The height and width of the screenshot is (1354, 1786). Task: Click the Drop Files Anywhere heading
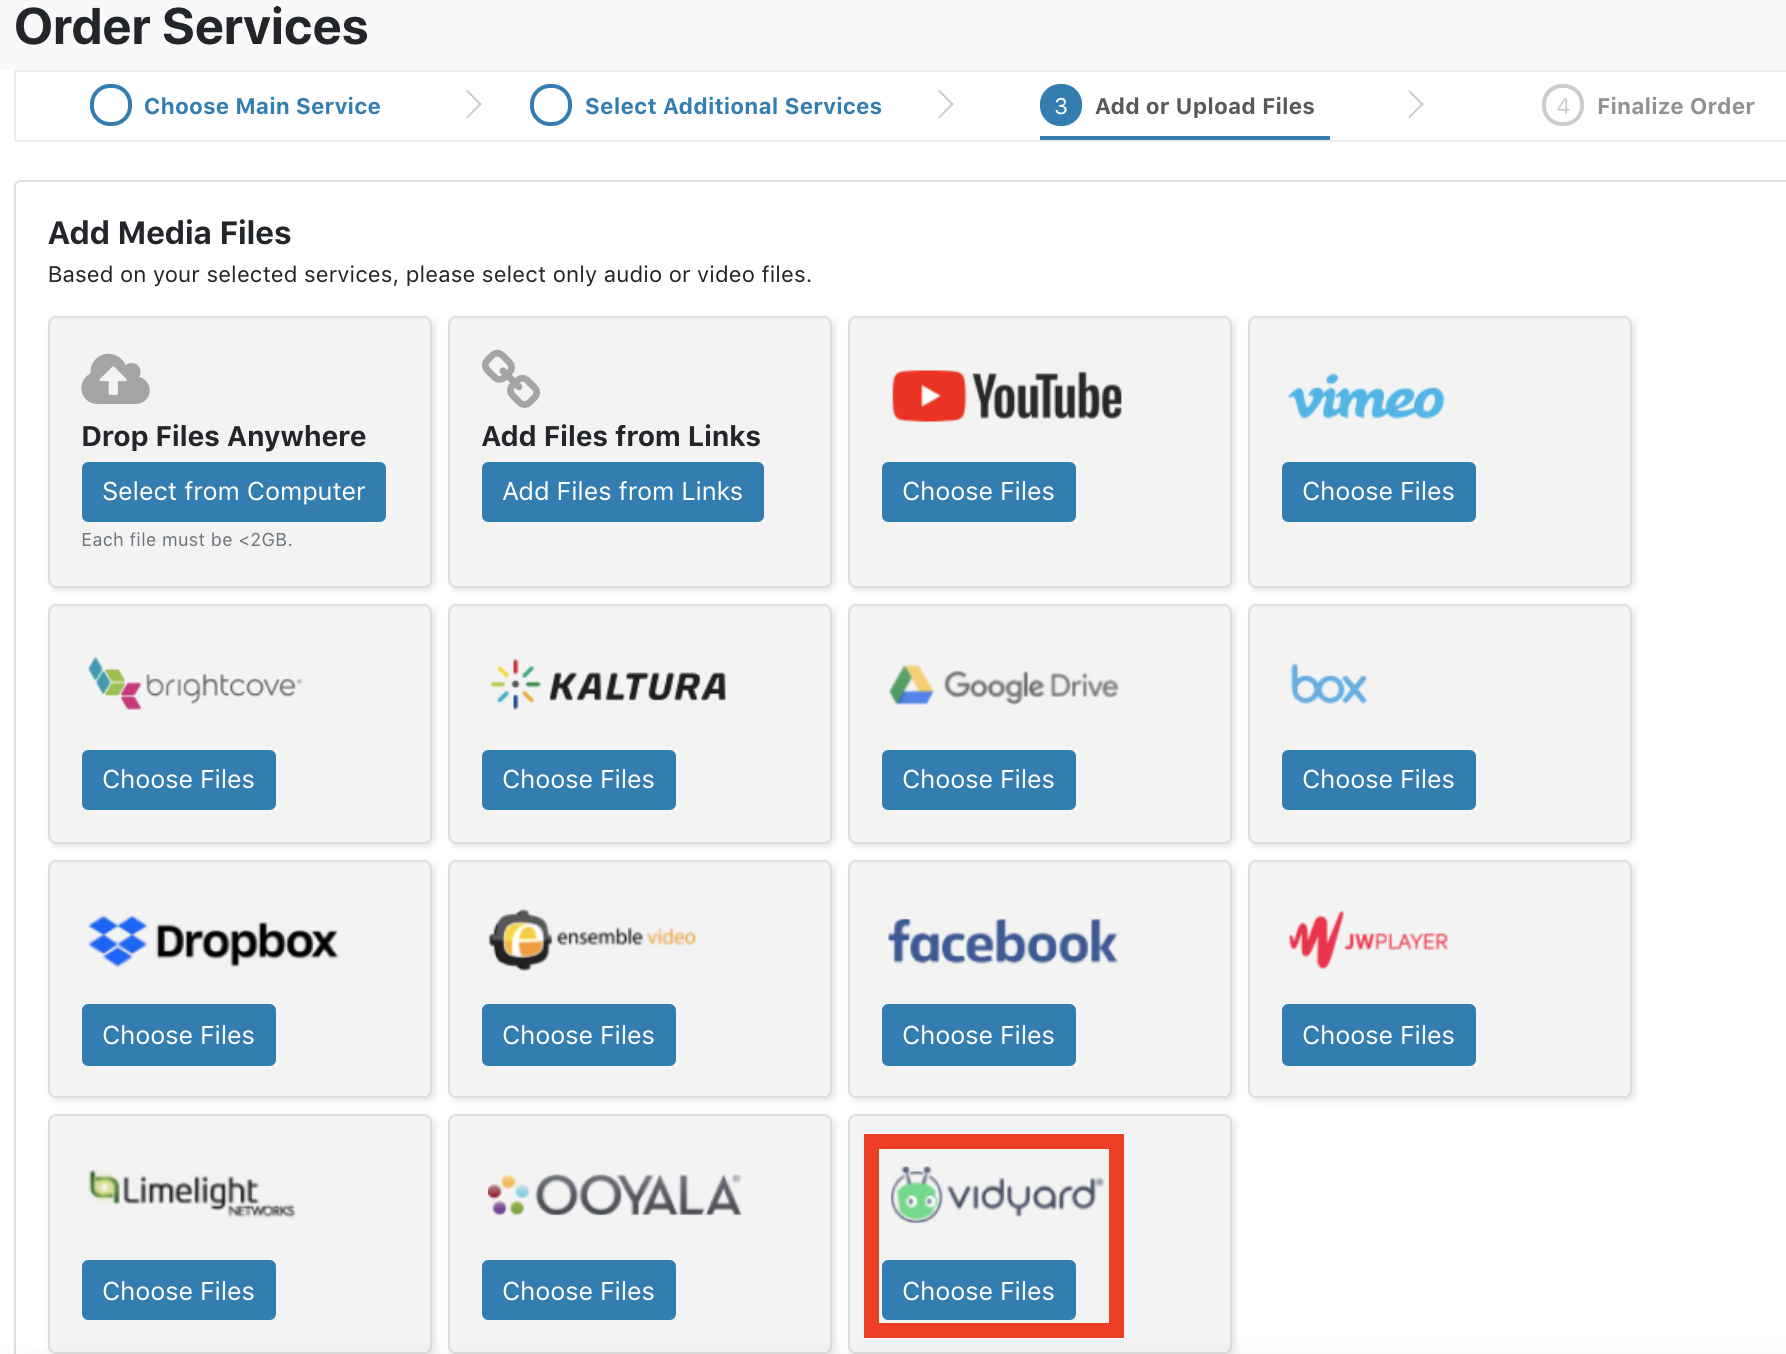224,436
